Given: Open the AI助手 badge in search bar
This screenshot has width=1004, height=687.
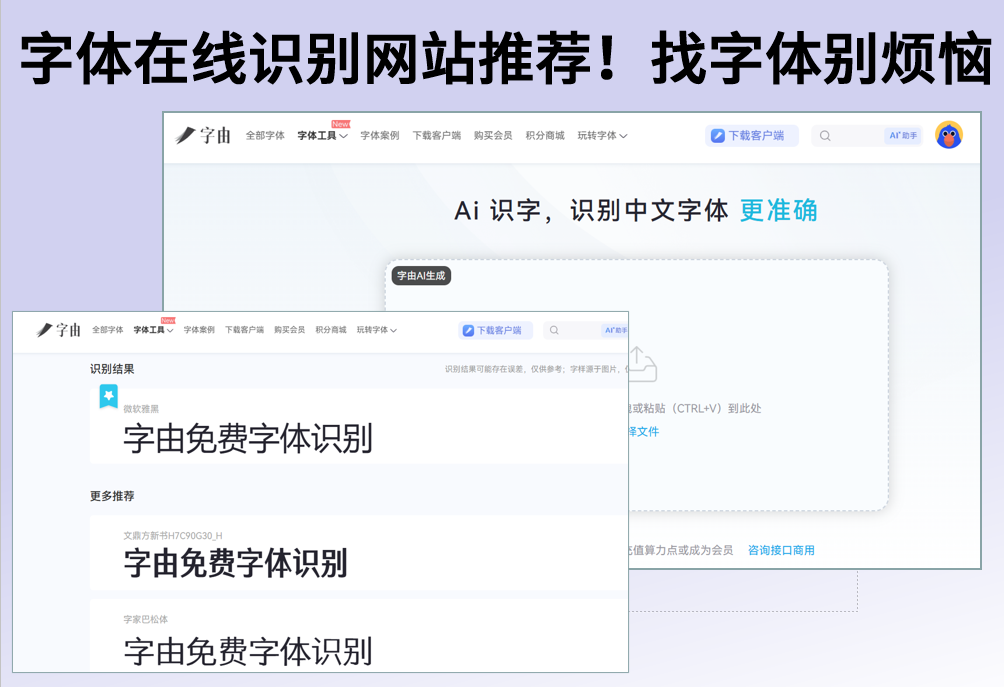Looking at the screenshot, I should coord(903,136).
